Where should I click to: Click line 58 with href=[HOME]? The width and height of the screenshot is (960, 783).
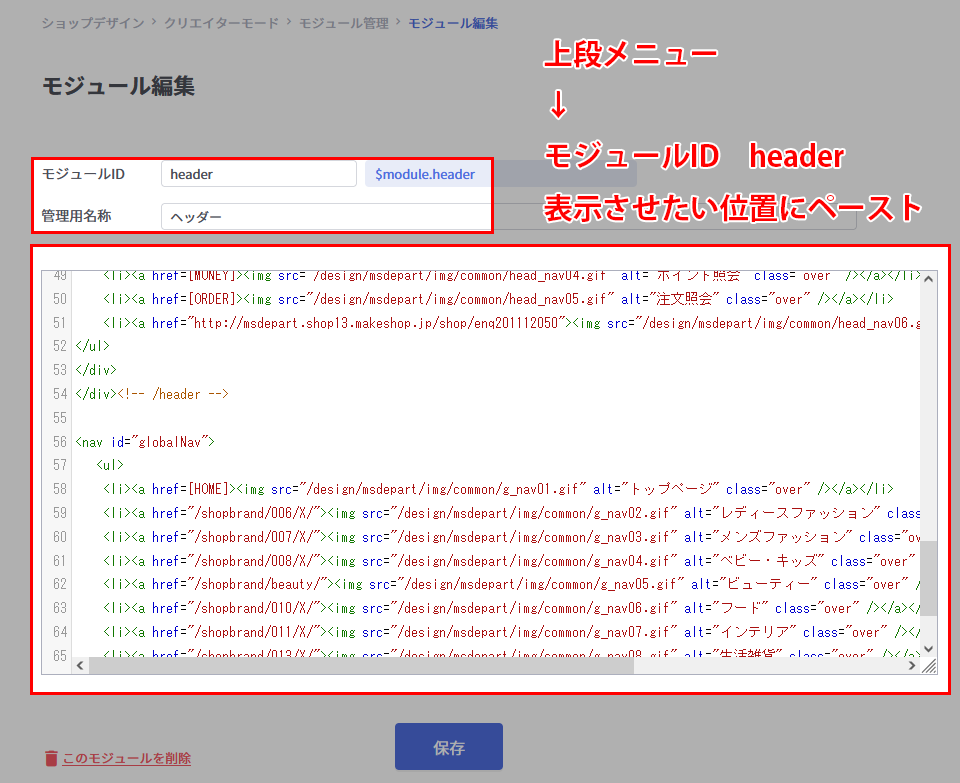[498, 489]
